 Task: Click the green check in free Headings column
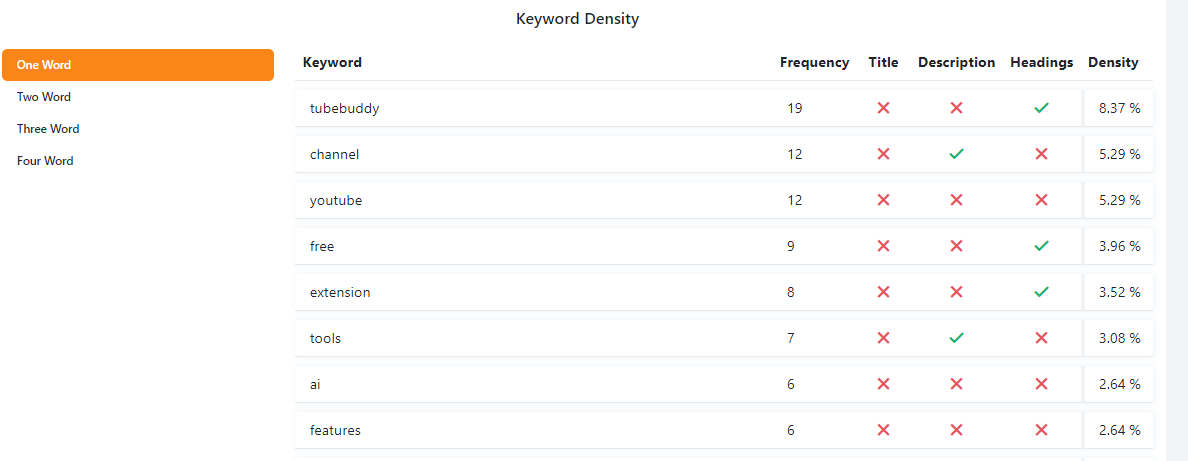point(1041,246)
